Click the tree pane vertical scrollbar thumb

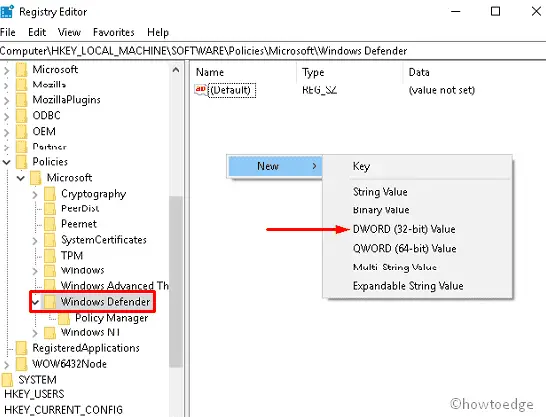tap(176, 281)
